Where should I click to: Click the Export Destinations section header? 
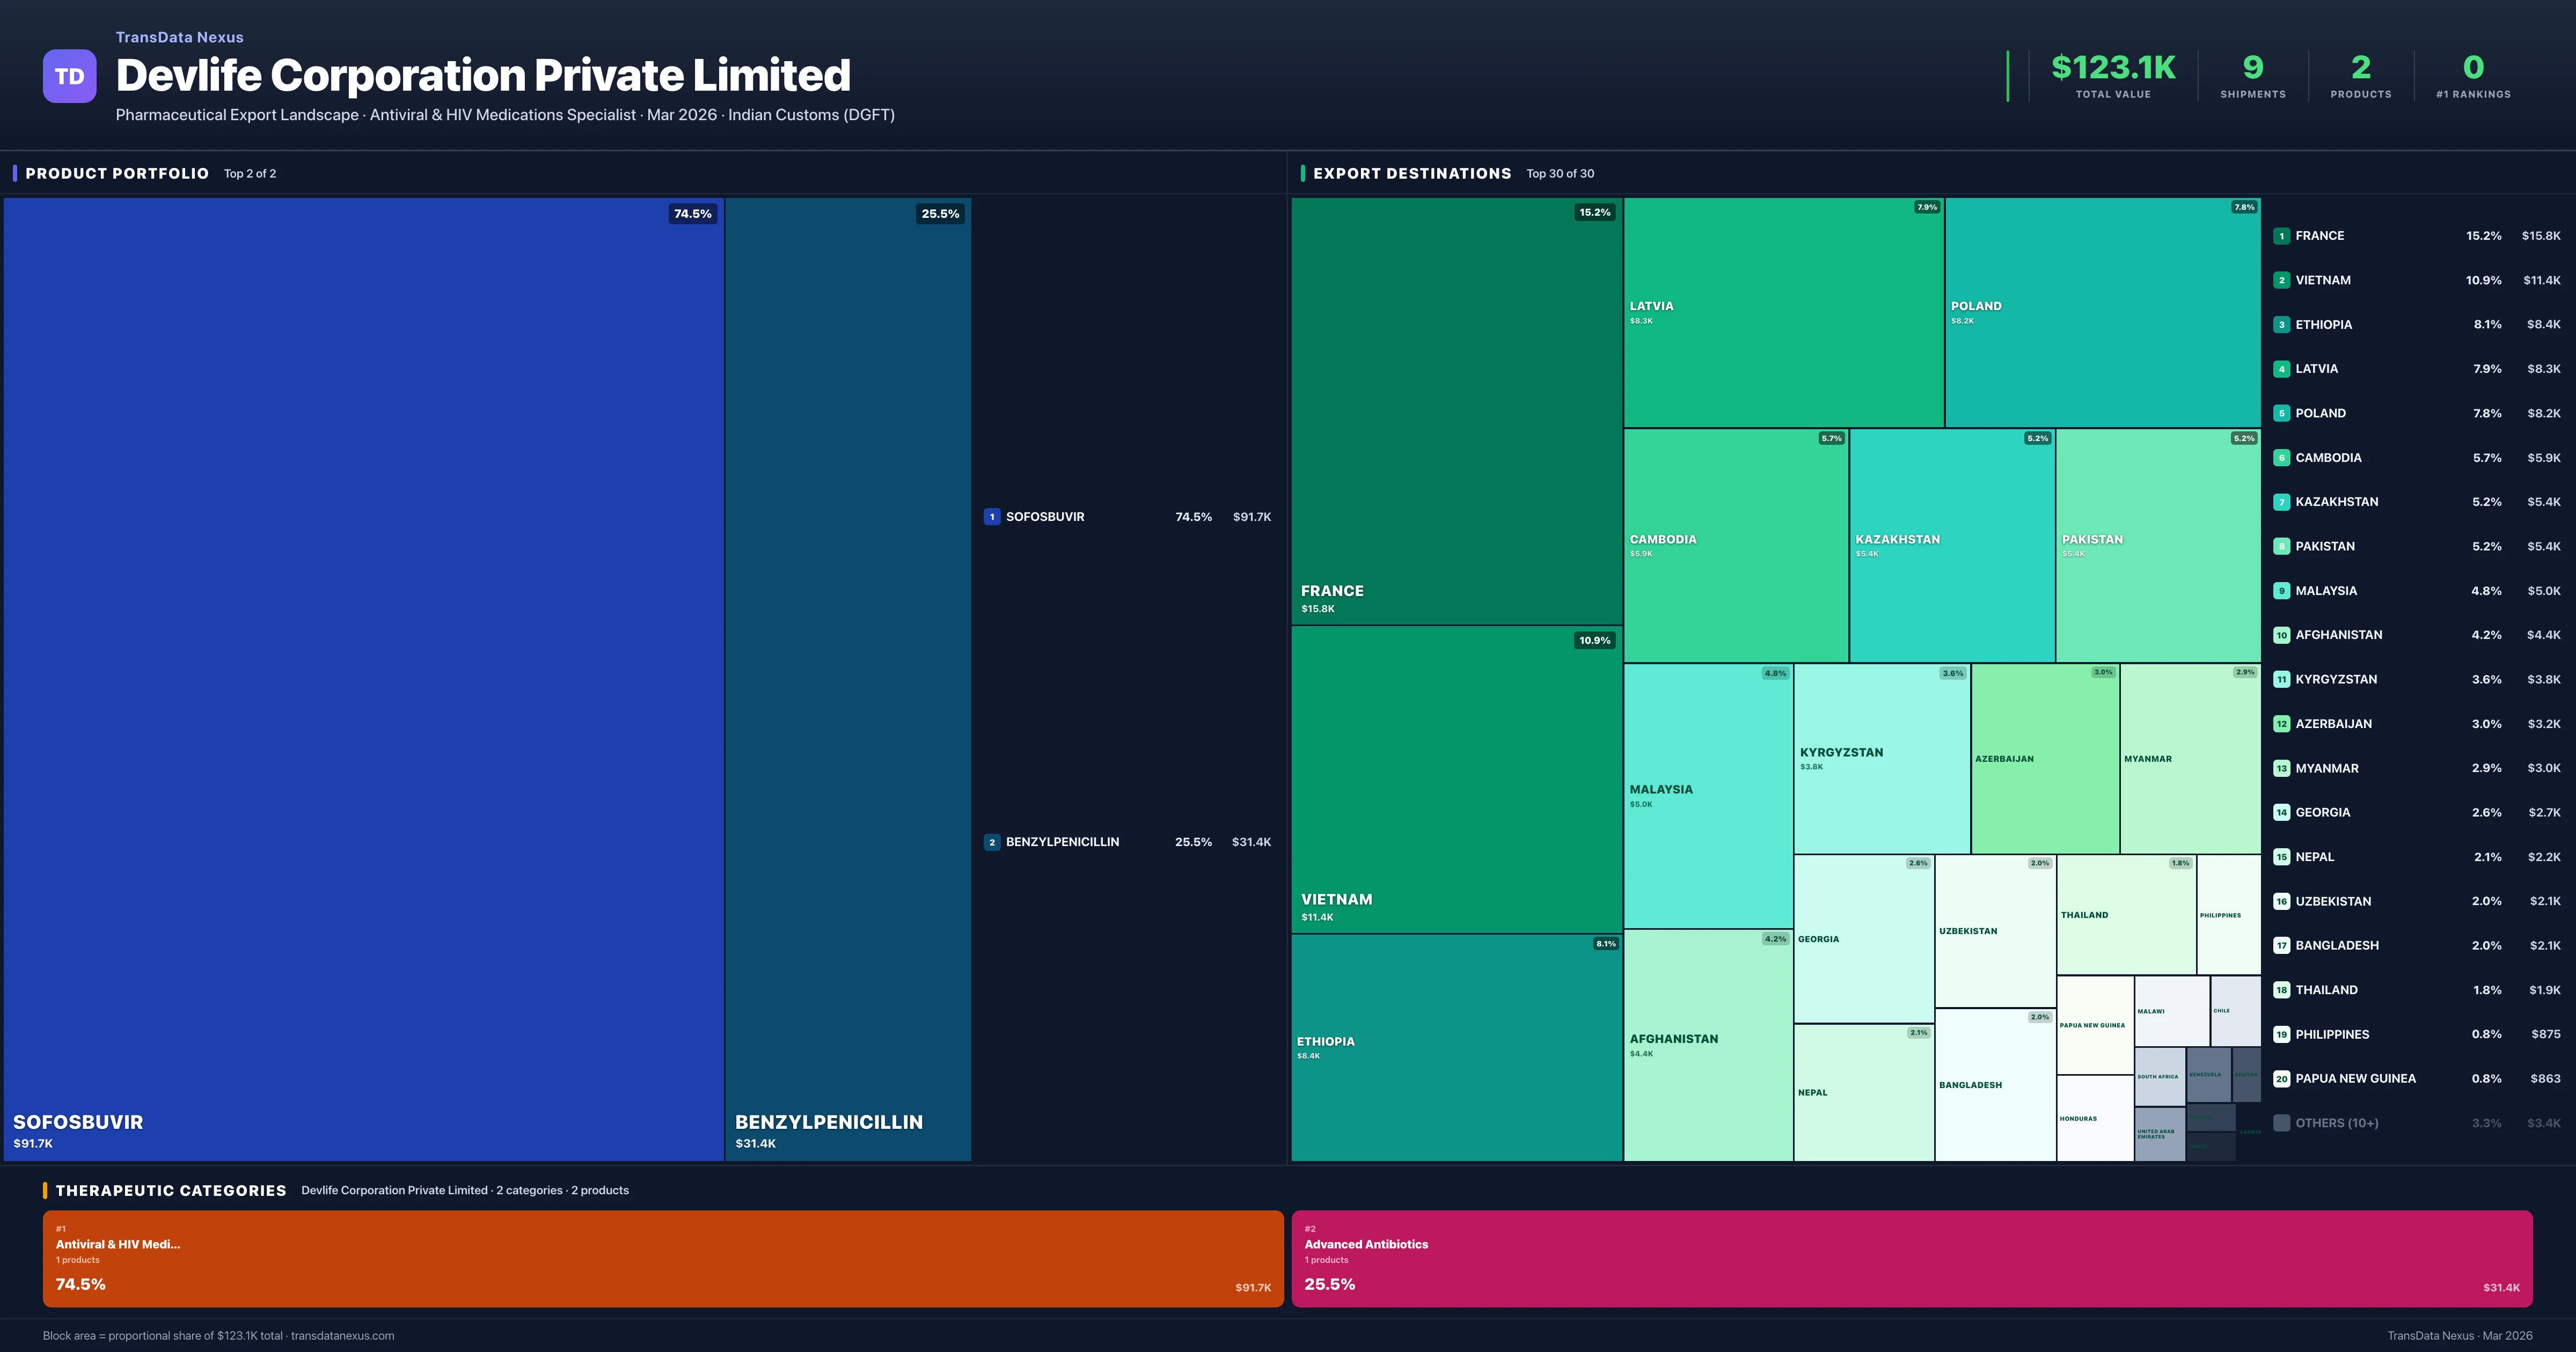1411,173
